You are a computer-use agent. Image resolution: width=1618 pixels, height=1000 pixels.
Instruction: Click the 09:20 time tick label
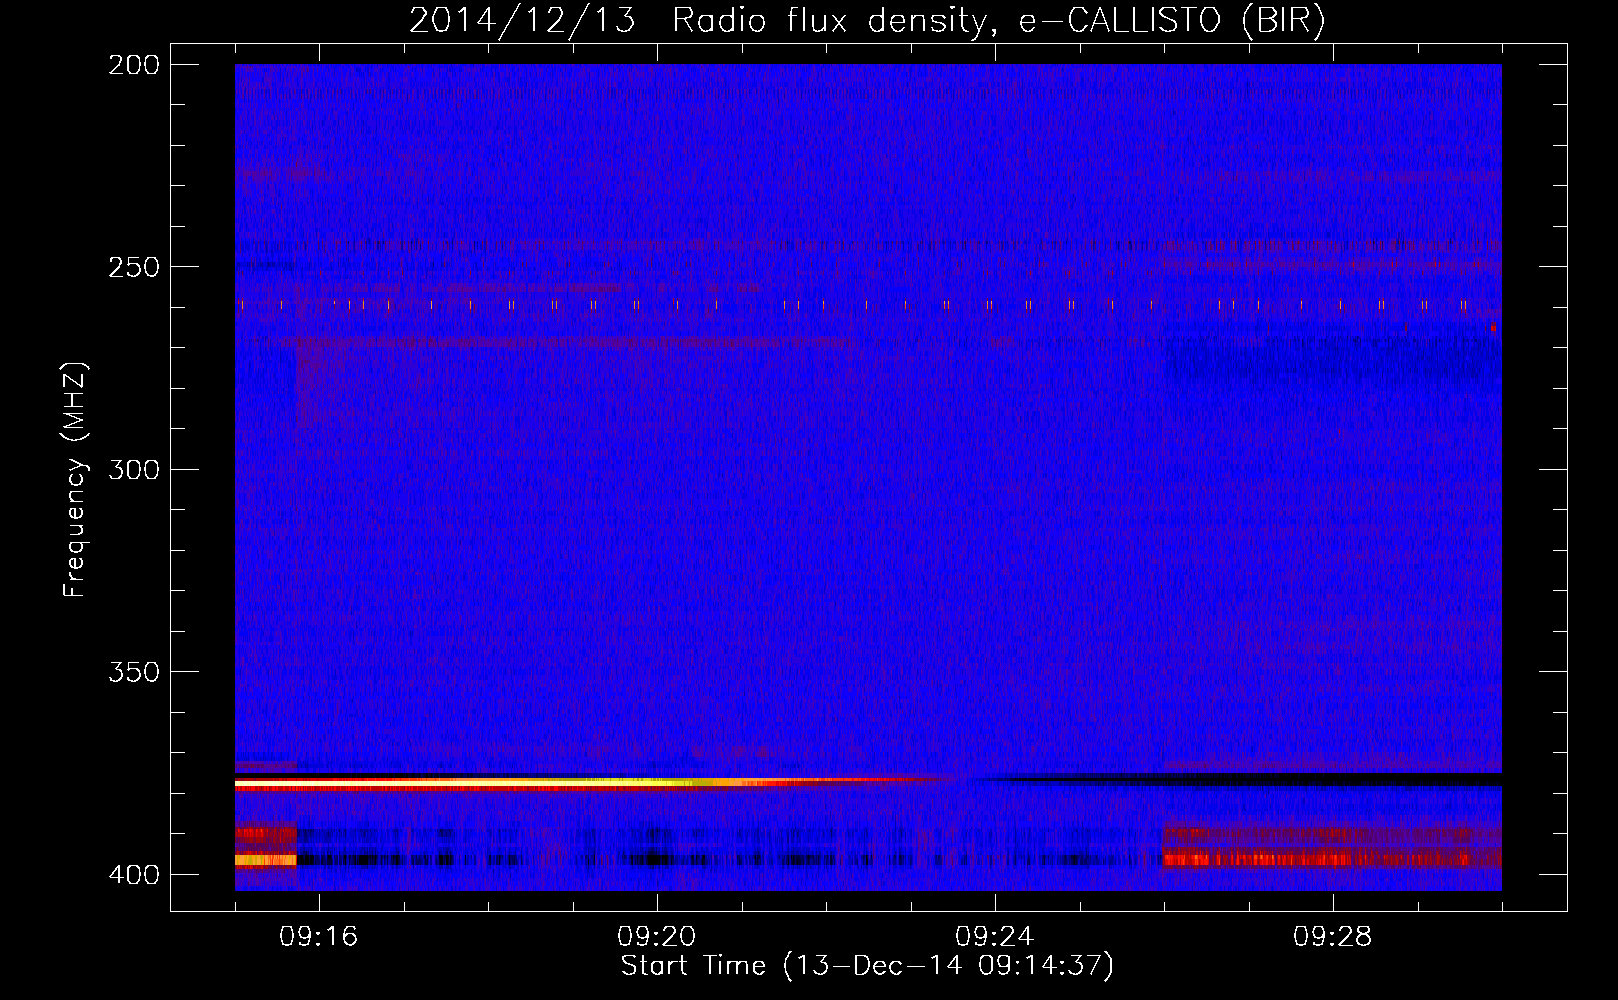click(x=657, y=937)
